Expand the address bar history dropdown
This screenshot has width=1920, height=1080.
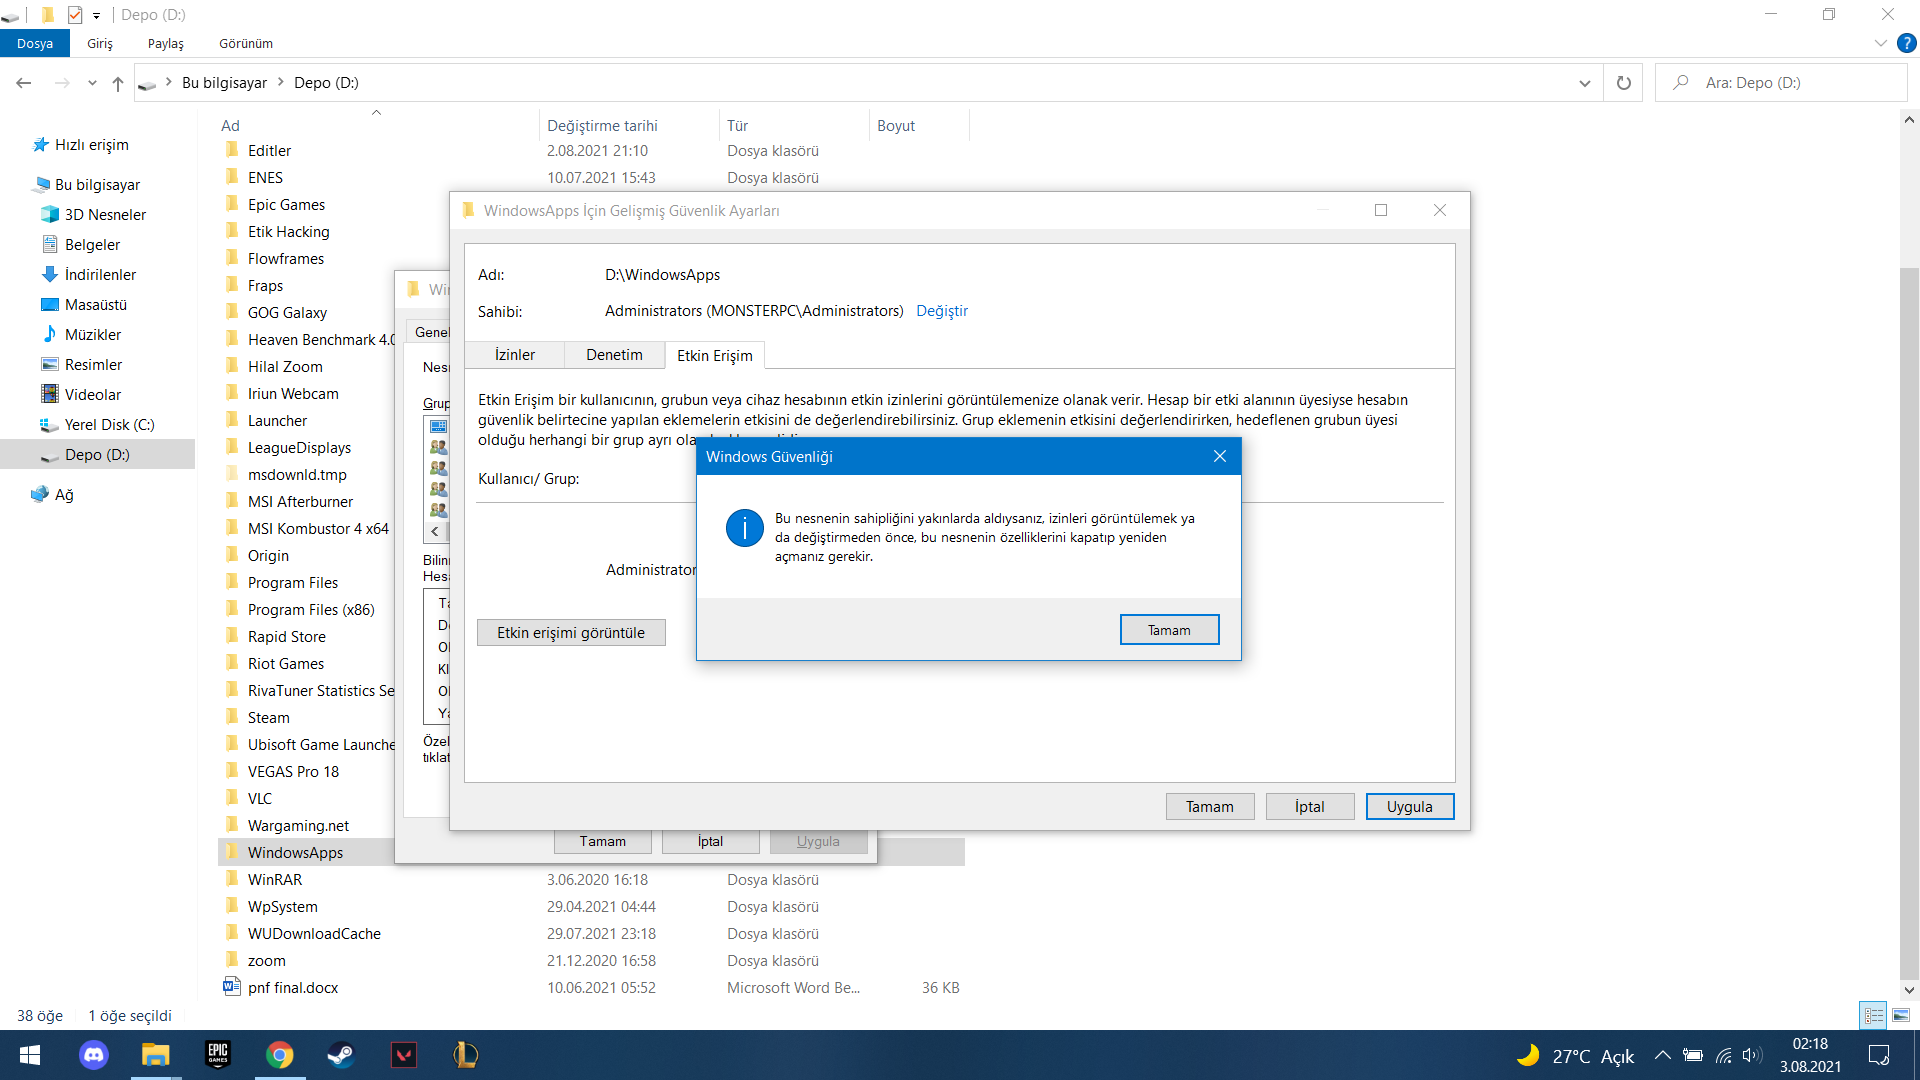click(x=1584, y=83)
